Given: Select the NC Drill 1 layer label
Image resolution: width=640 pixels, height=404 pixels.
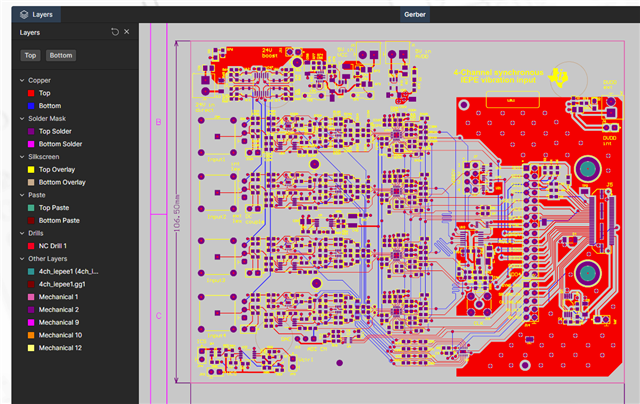Looking at the screenshot, I should (x=53, y=246).
